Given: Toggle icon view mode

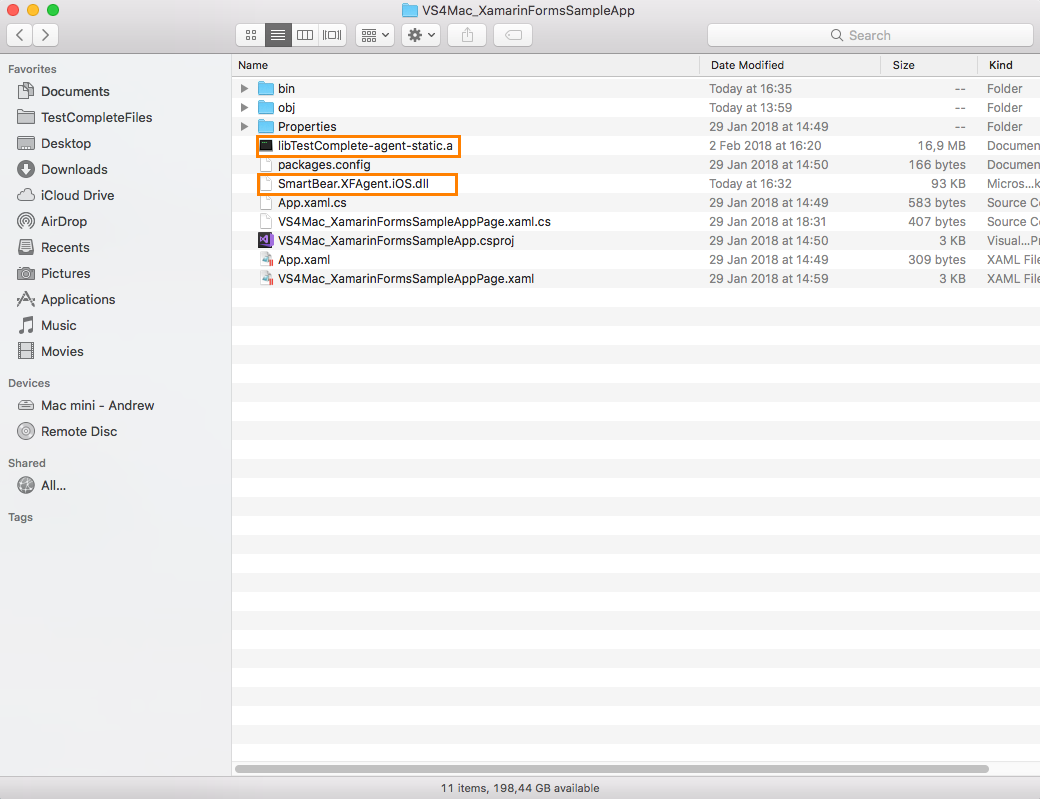Looking at the screenshot, I should tap(250, 34).
